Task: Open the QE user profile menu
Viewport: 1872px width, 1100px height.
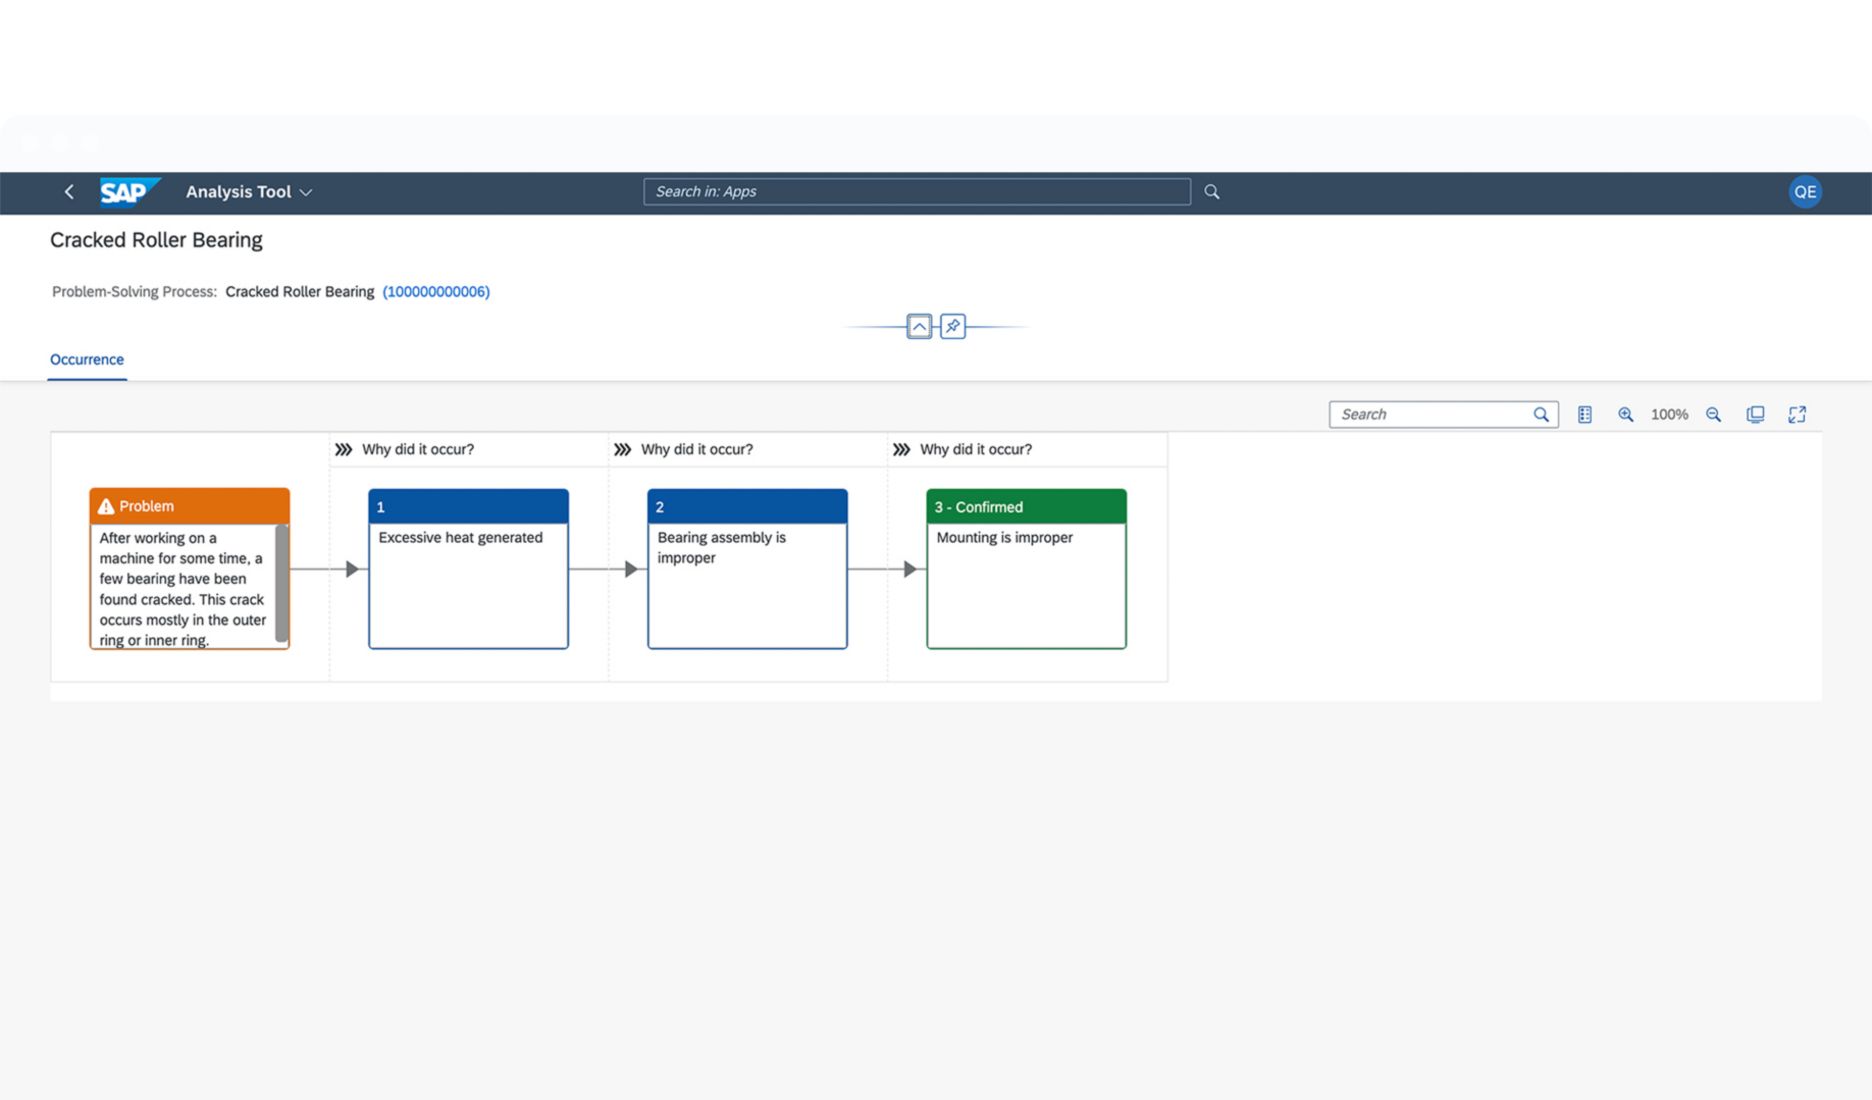Action: (1805, 191)
